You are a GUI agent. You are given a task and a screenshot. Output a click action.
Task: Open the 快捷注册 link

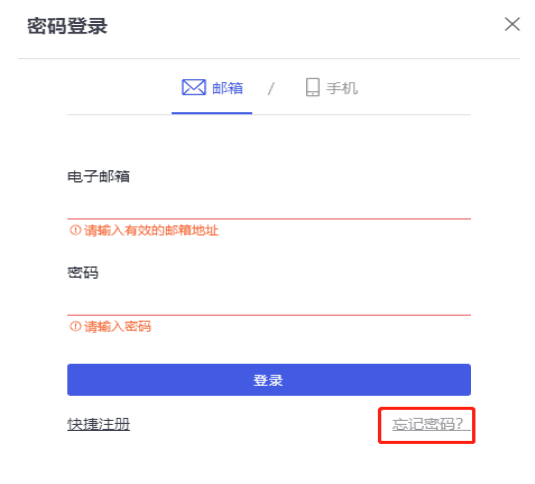click(99, 425)
